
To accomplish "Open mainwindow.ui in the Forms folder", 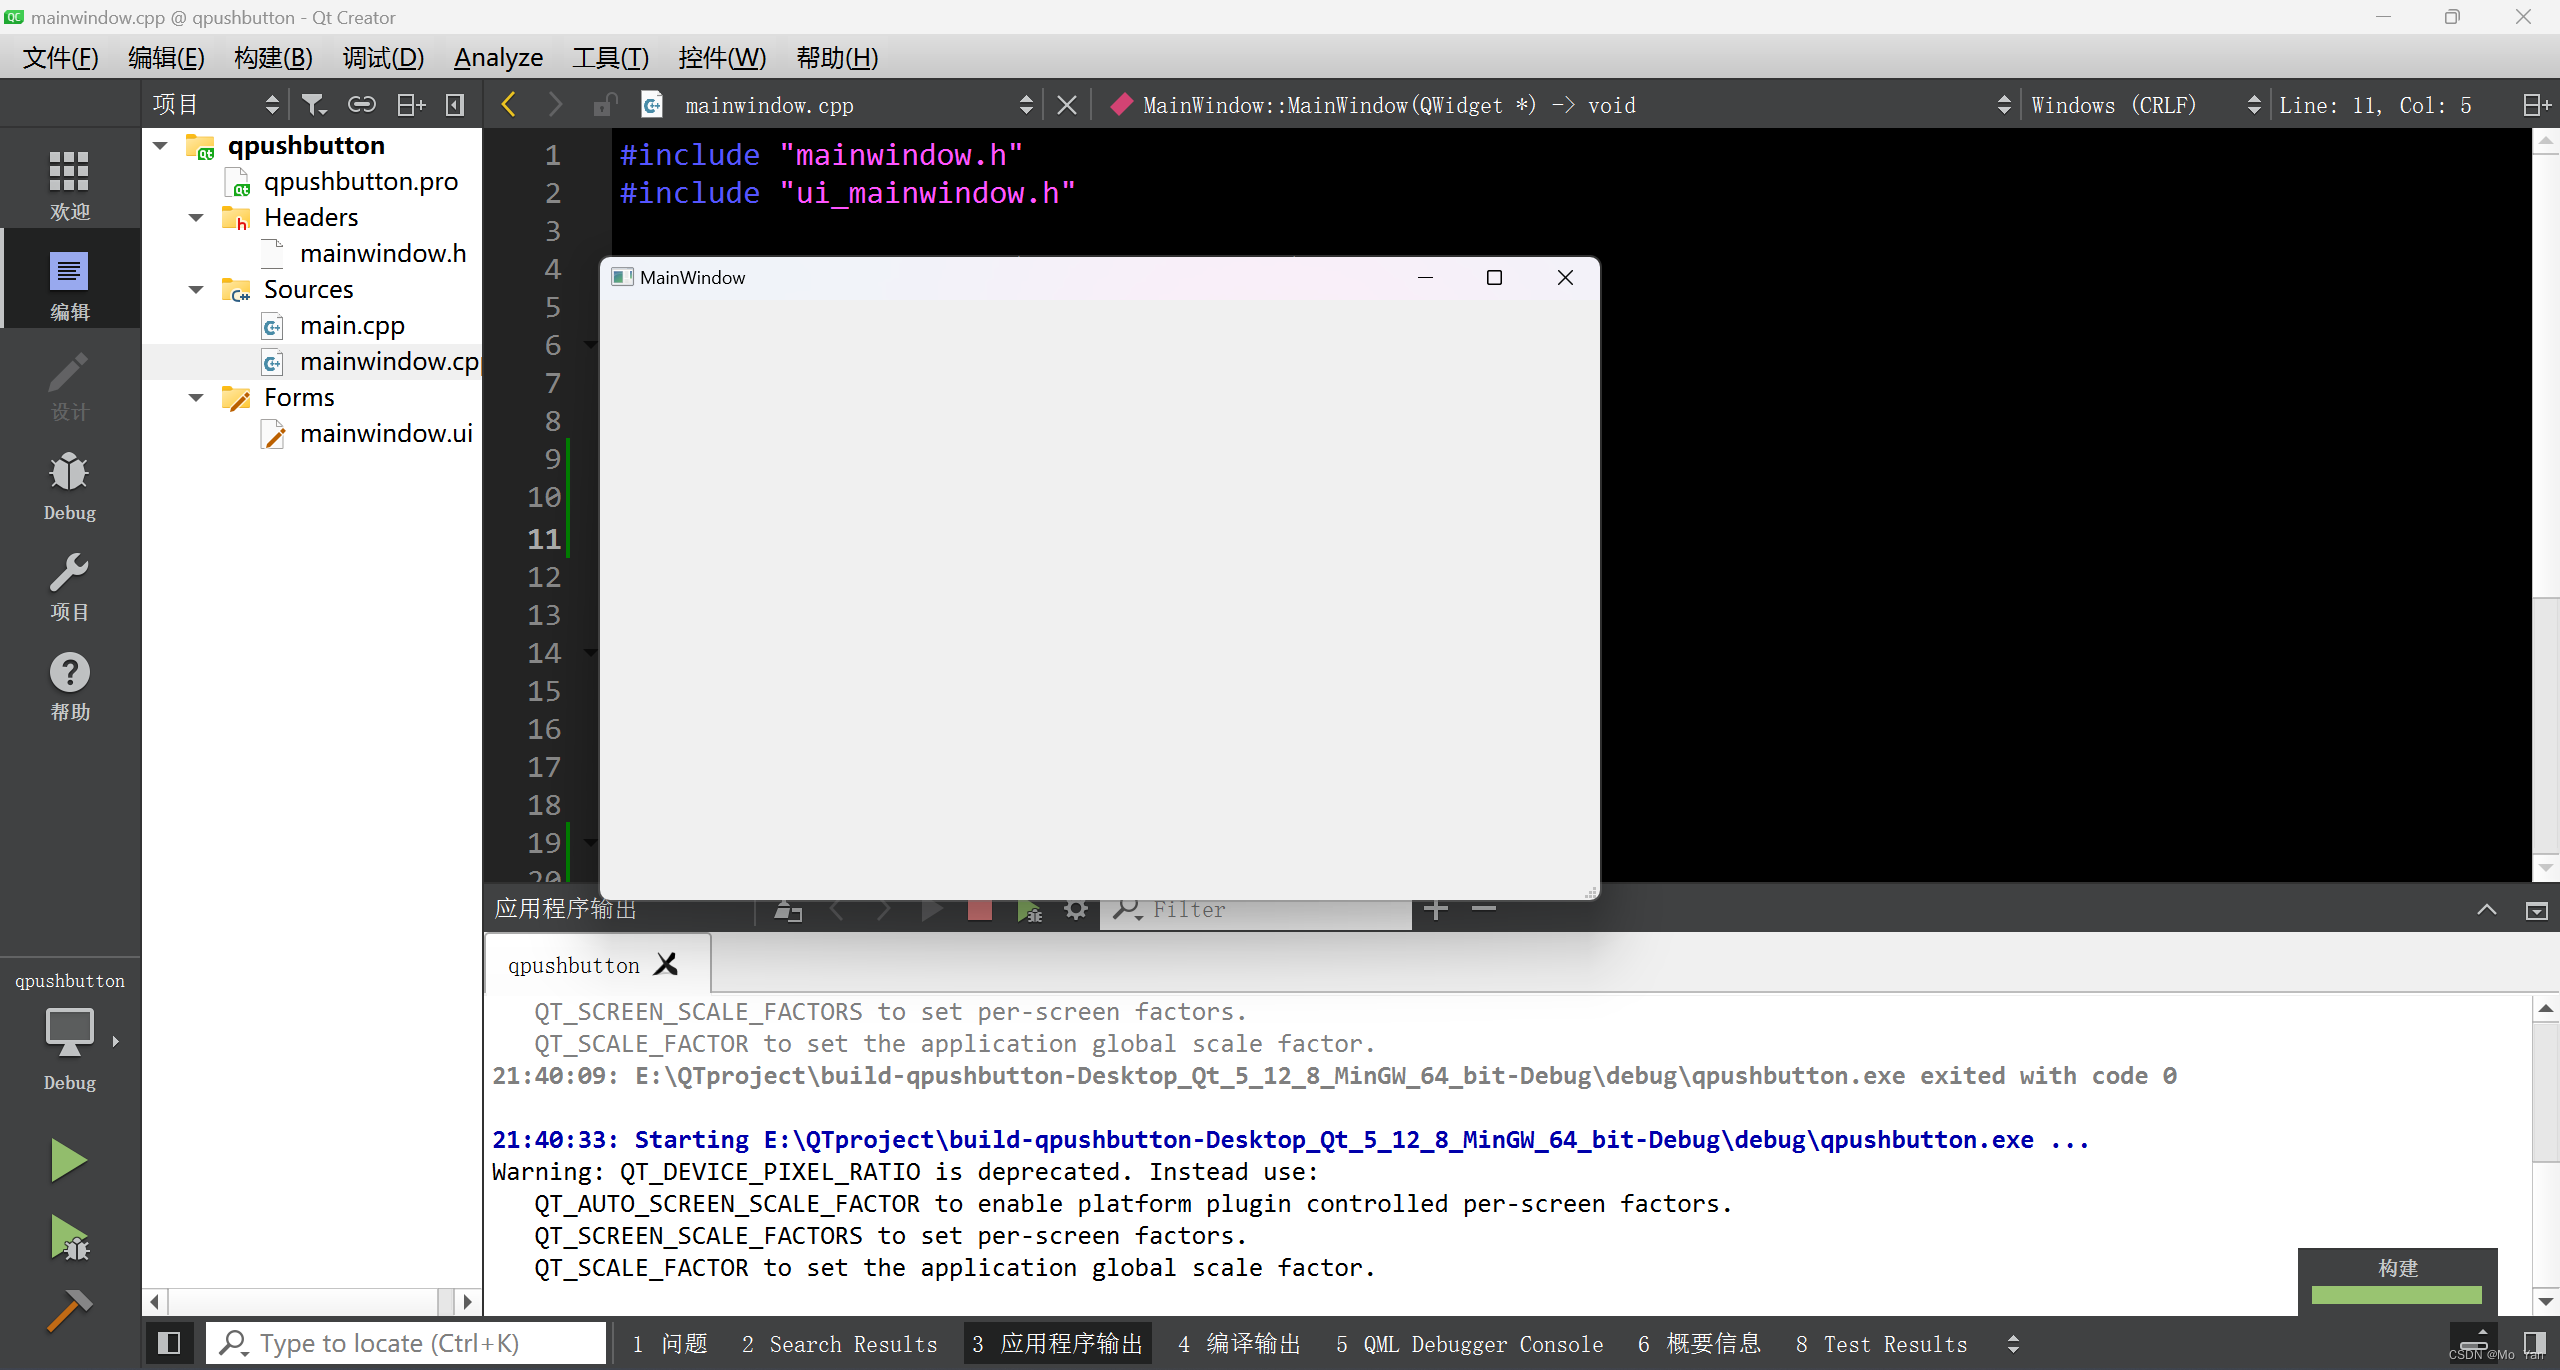I will 385,434.
